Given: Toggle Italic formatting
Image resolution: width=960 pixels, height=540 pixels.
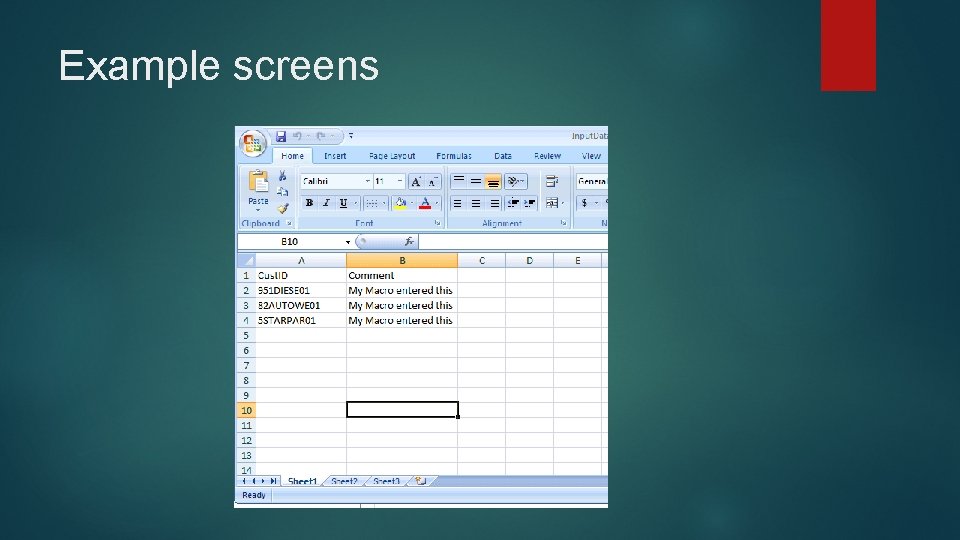Looking at the screenshot, I should point(326,203).
